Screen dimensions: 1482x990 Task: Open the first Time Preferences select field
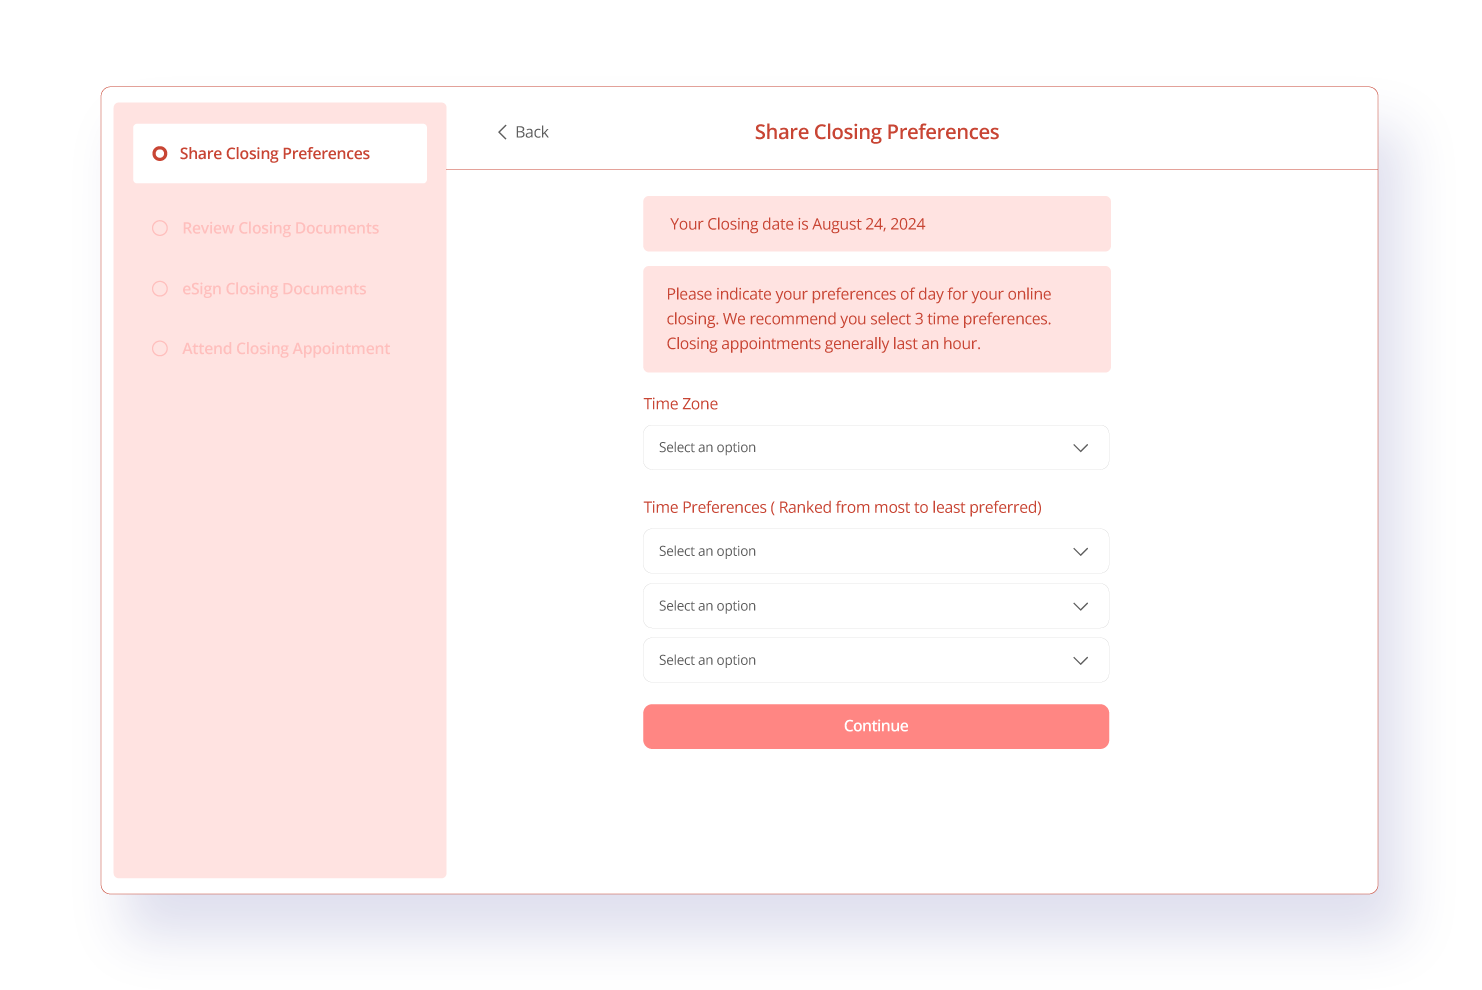click(x=860, y=552)
